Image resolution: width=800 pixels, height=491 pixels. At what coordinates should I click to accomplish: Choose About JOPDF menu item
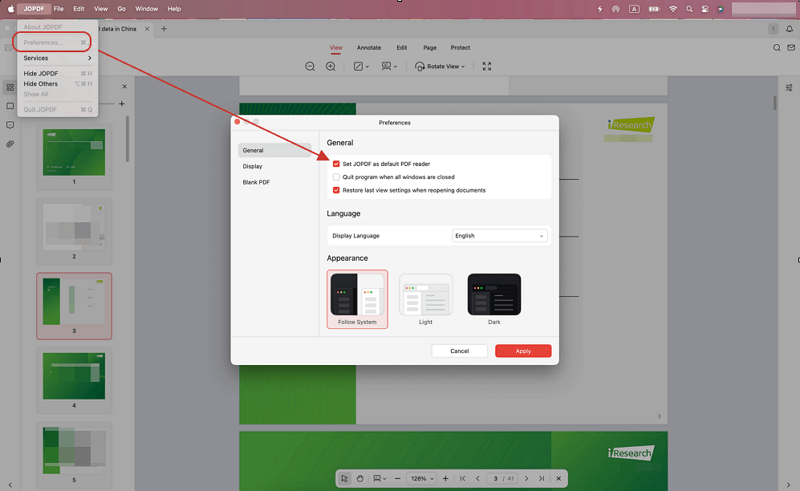coord(57,27)
